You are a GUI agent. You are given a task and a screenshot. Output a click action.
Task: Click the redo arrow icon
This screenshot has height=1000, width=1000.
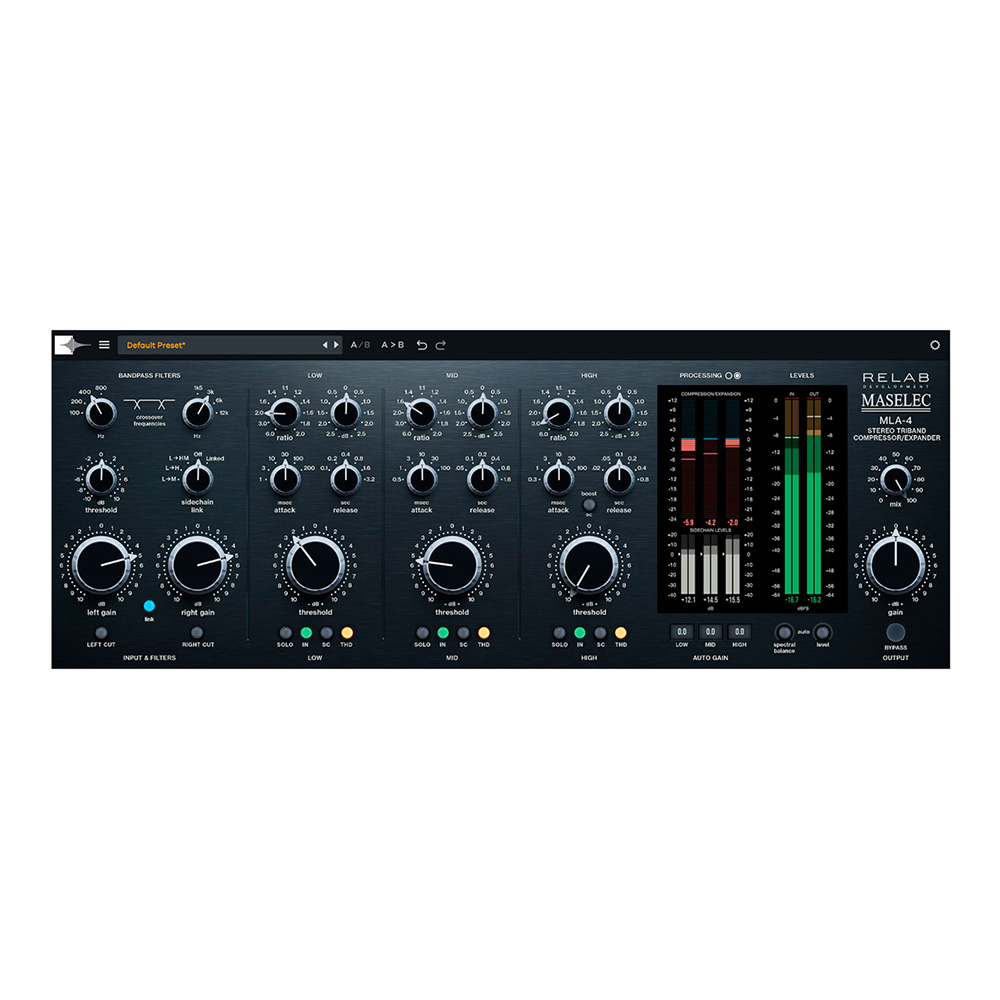click(440, 345)
